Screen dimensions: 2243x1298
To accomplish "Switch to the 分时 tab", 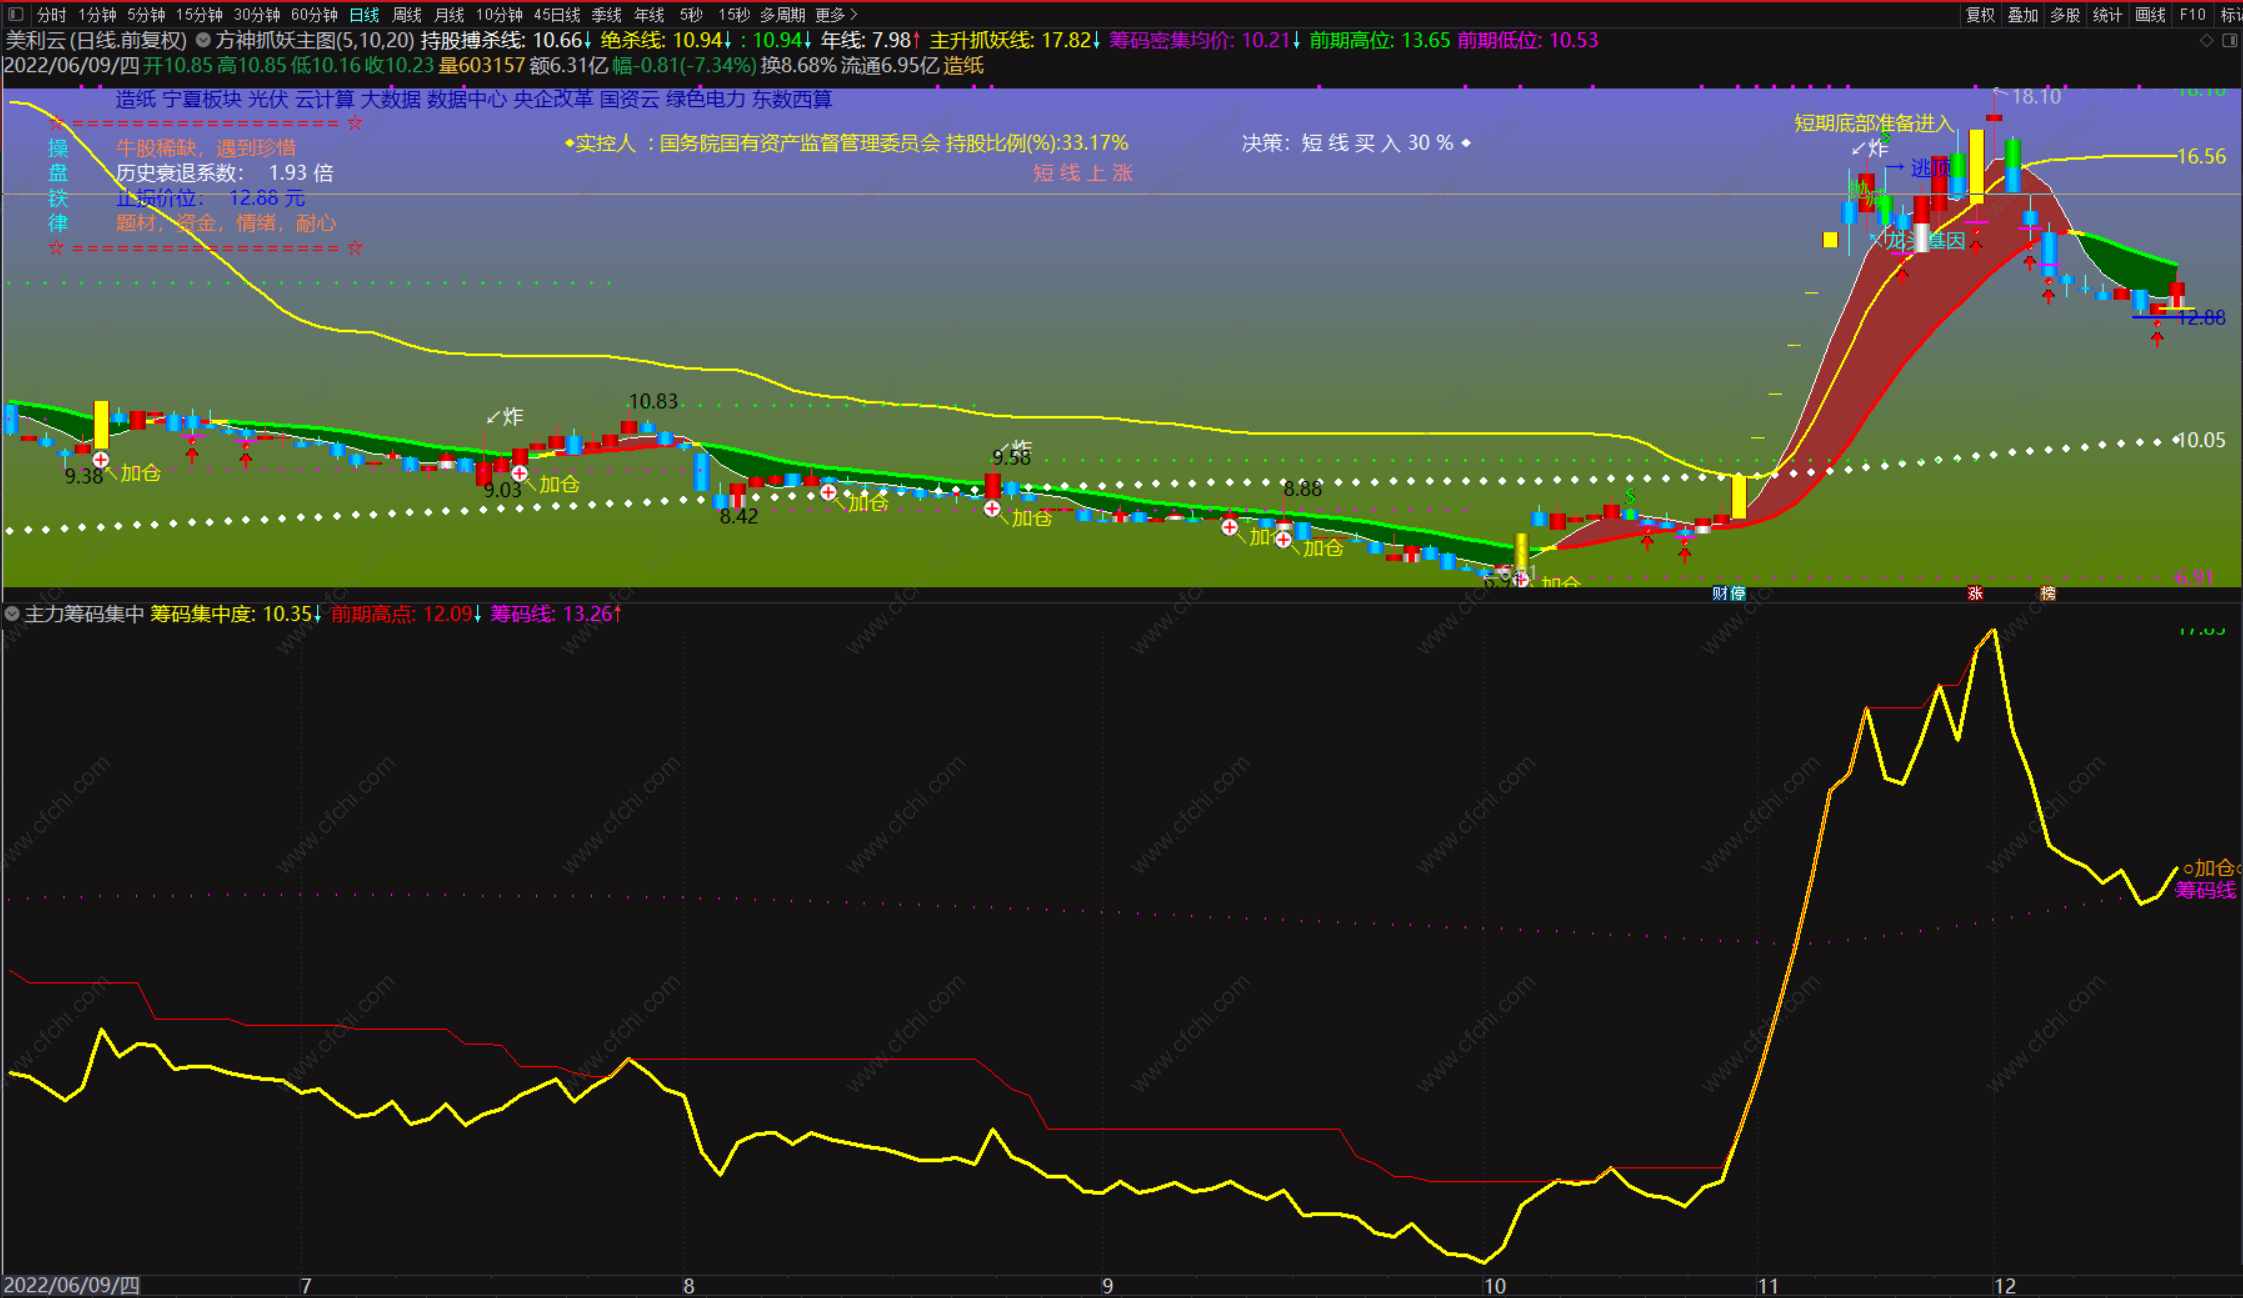I will coord(50,14).
